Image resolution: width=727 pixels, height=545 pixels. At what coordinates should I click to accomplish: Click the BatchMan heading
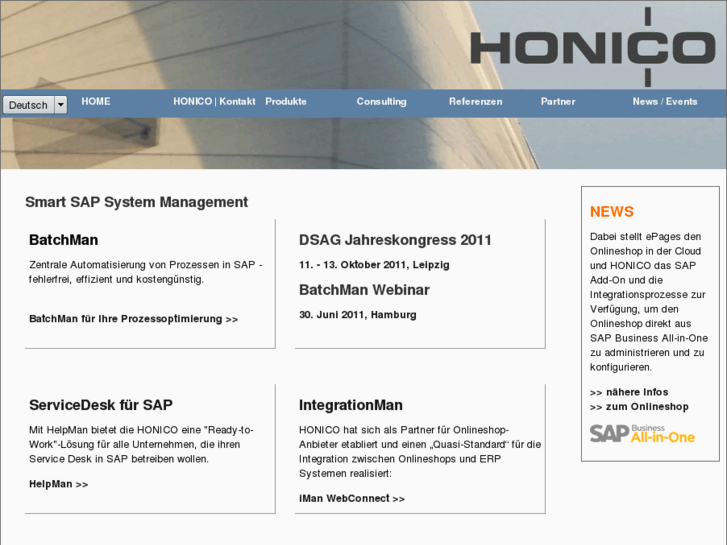(63, 240)
